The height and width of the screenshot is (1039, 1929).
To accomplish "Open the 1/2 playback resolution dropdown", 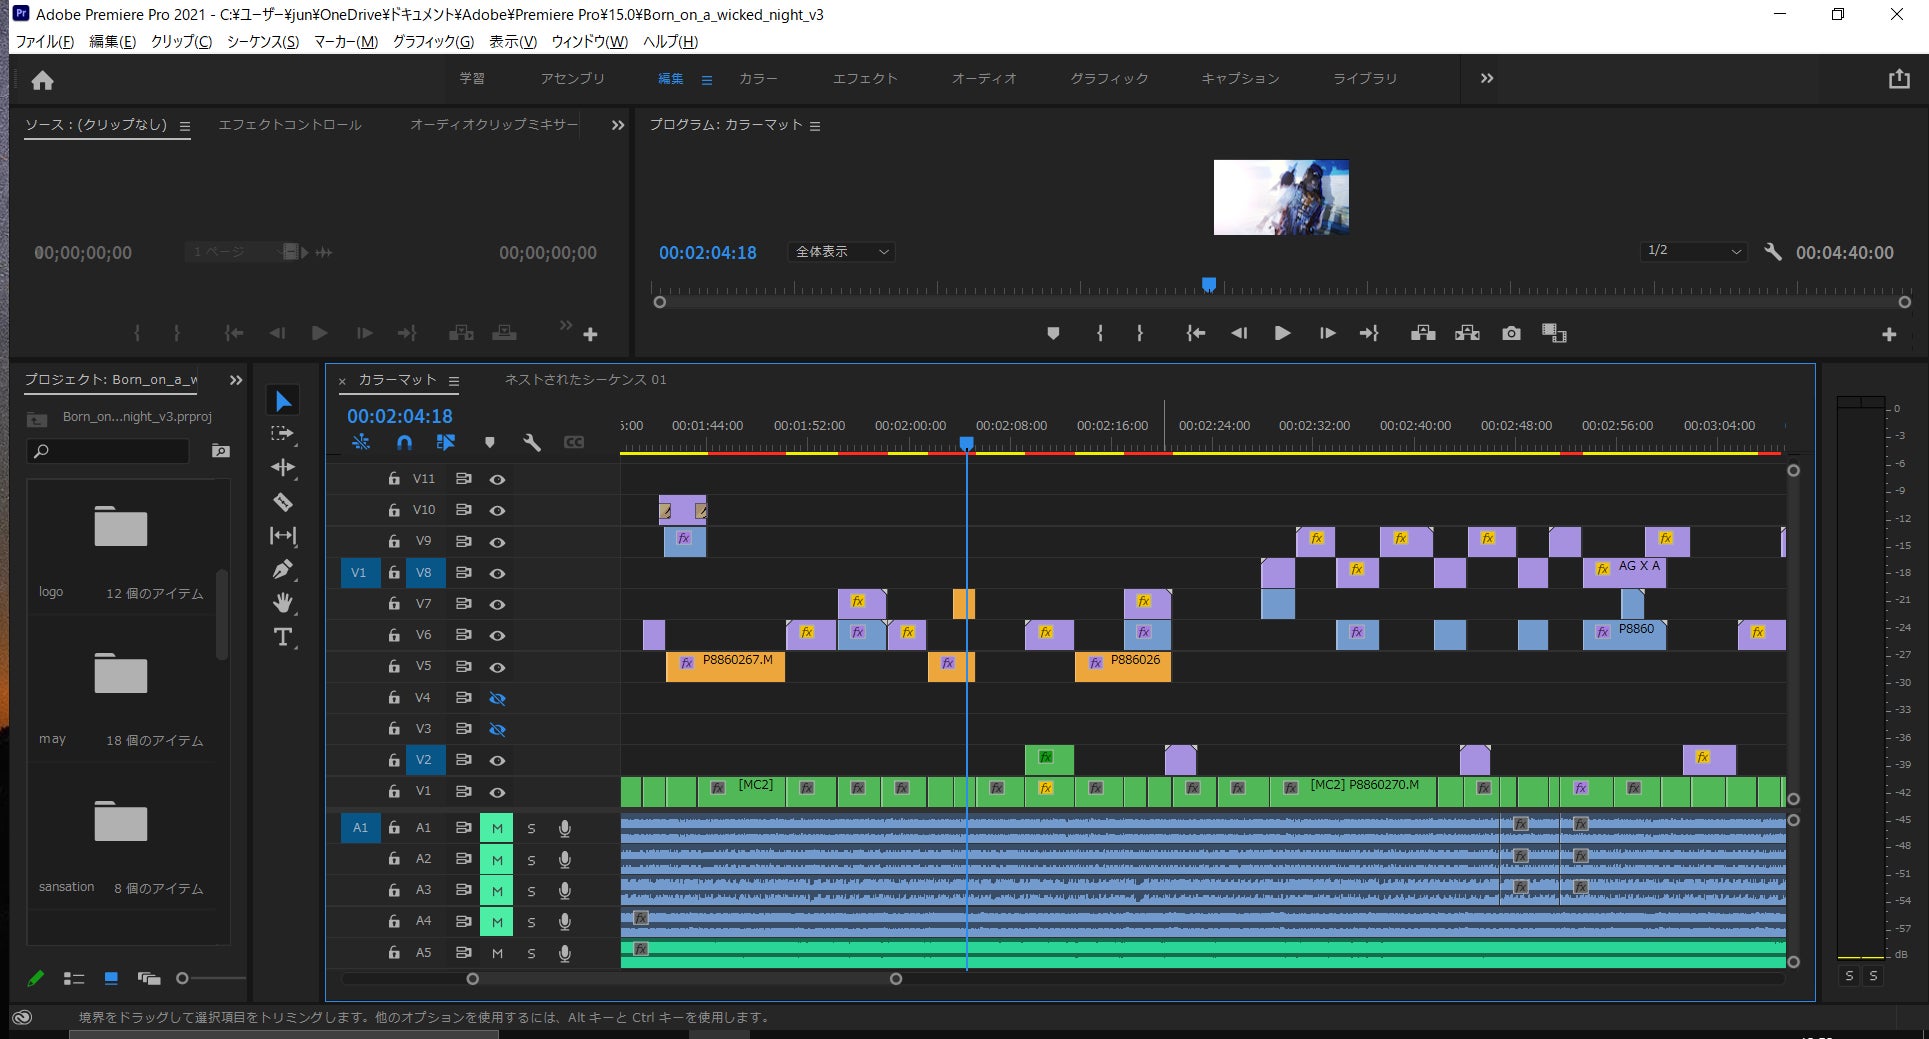I will point(1693,251).
